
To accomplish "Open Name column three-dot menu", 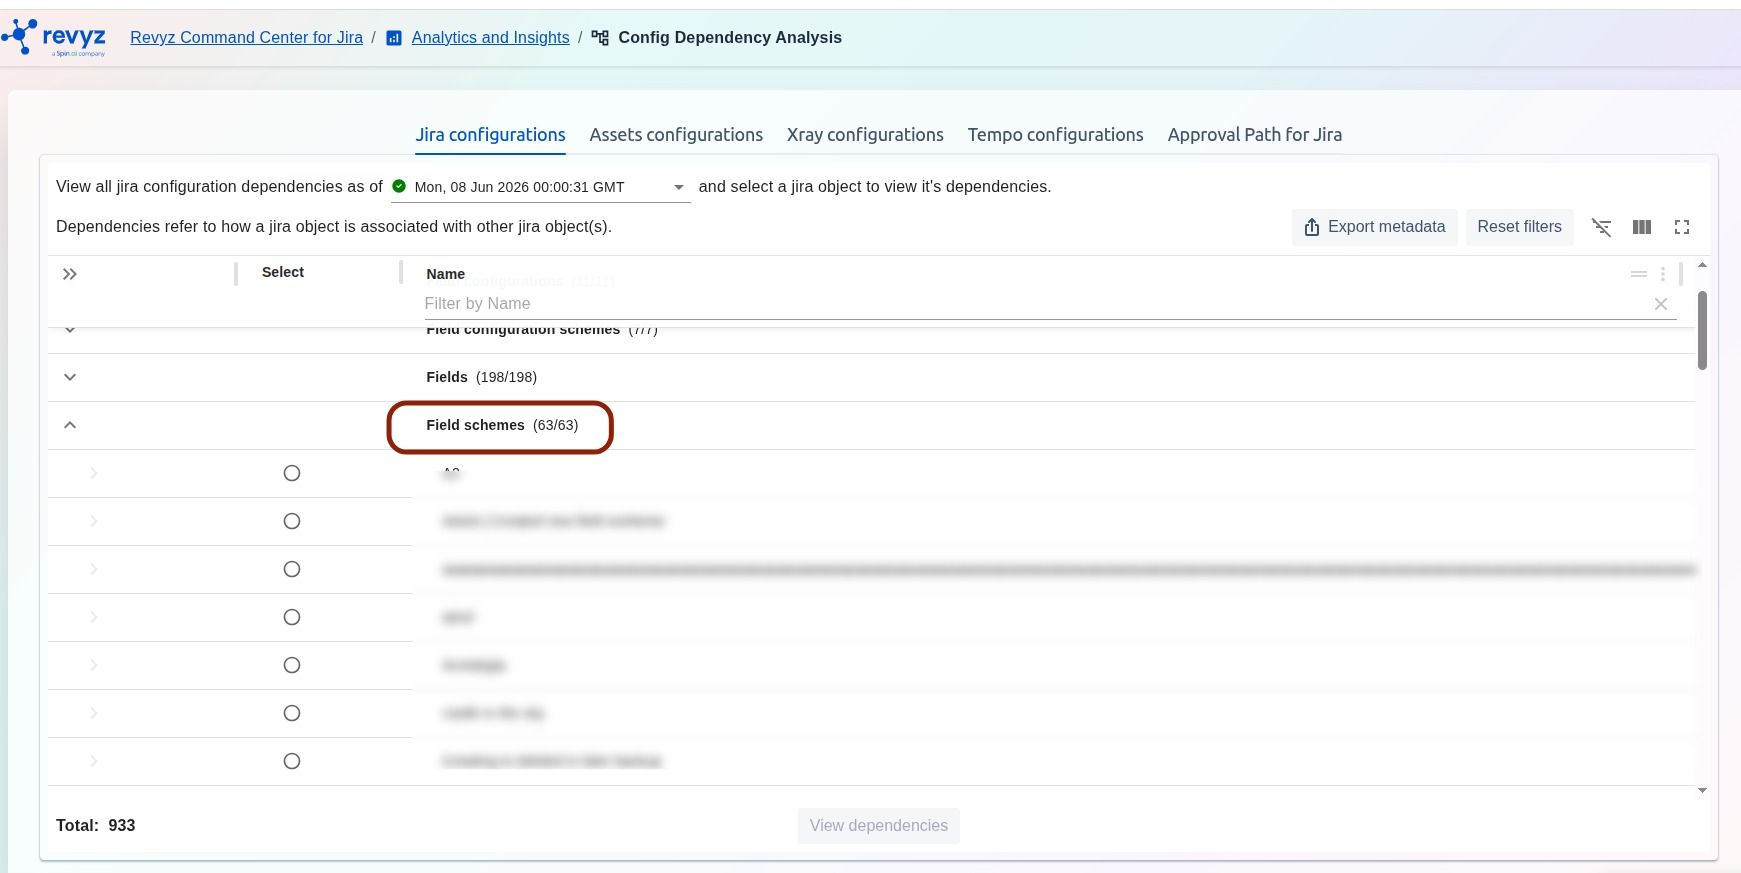I will [x=1663, y=274].
